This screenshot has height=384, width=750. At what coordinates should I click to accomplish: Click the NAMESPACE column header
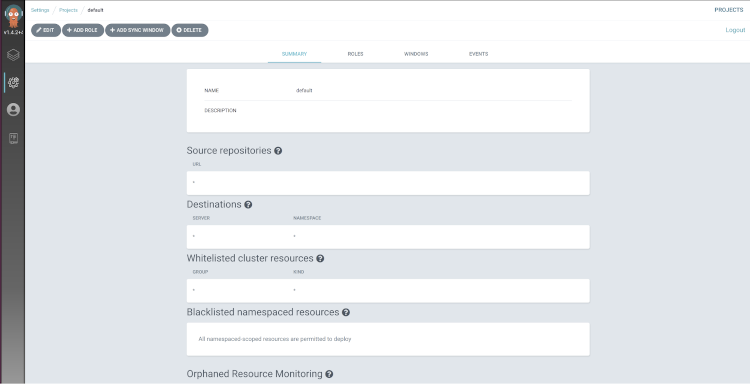coord(307,218)
